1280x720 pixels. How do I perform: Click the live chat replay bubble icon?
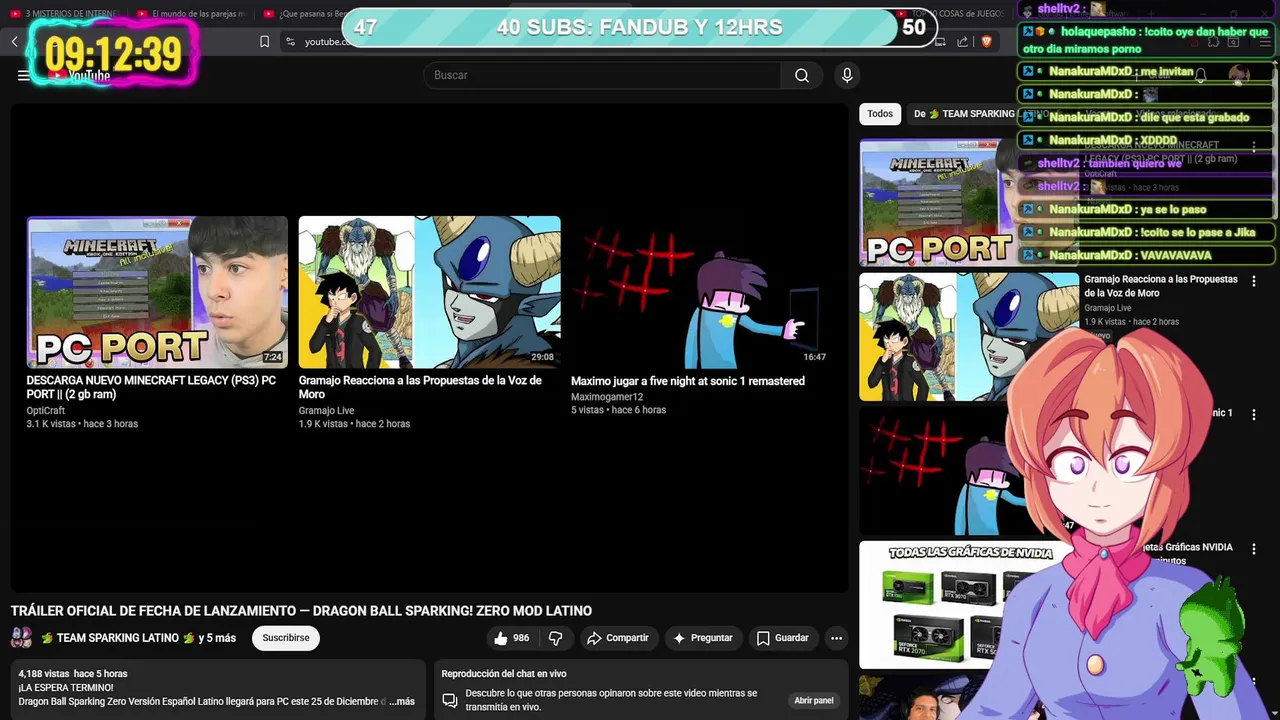pyautogui.click(x=450, y=700)
